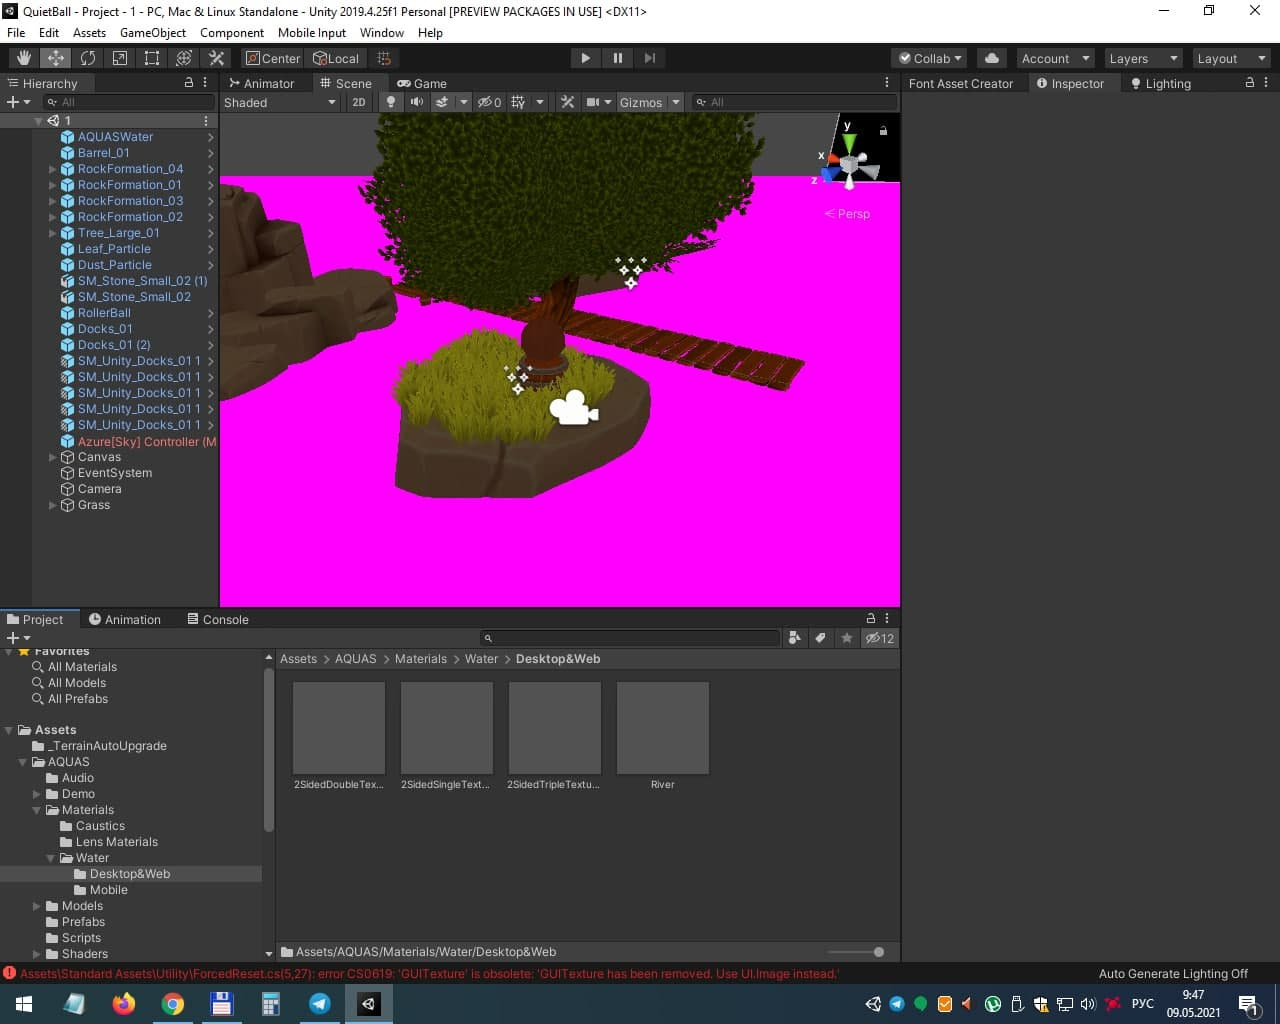This screenshot has width=1280, height=1024.
Task: Expand Canvas object in Hierarchy
Action: [x=53, y=457]
